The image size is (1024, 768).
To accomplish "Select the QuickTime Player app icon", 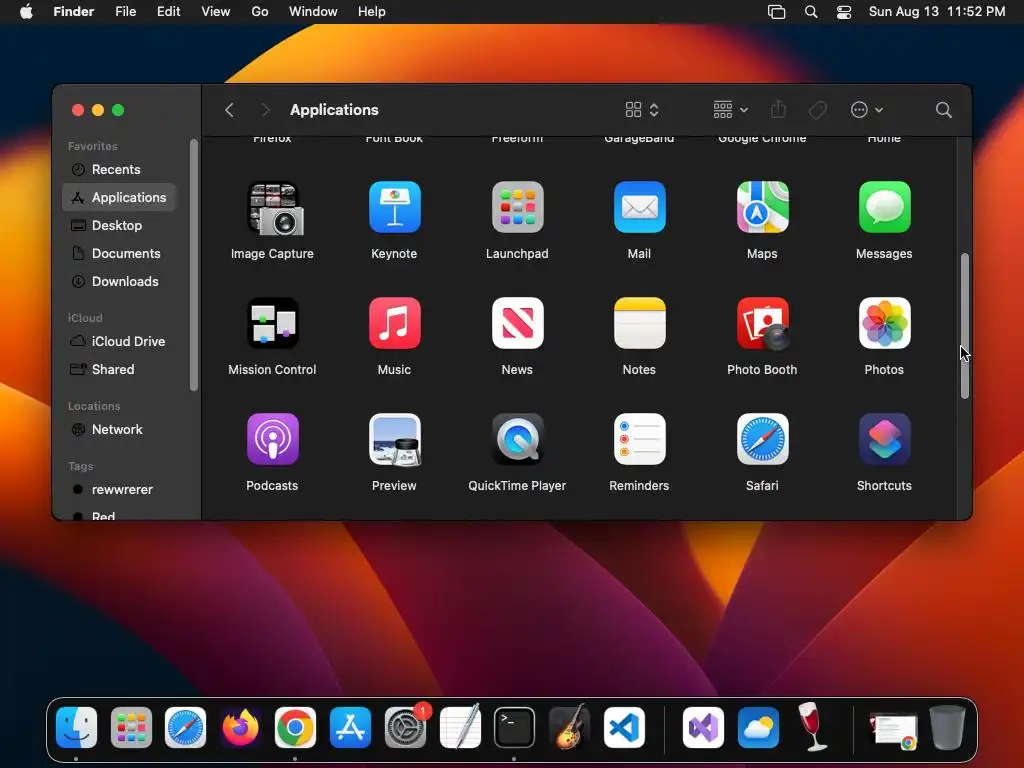I will tap(517, 440).
